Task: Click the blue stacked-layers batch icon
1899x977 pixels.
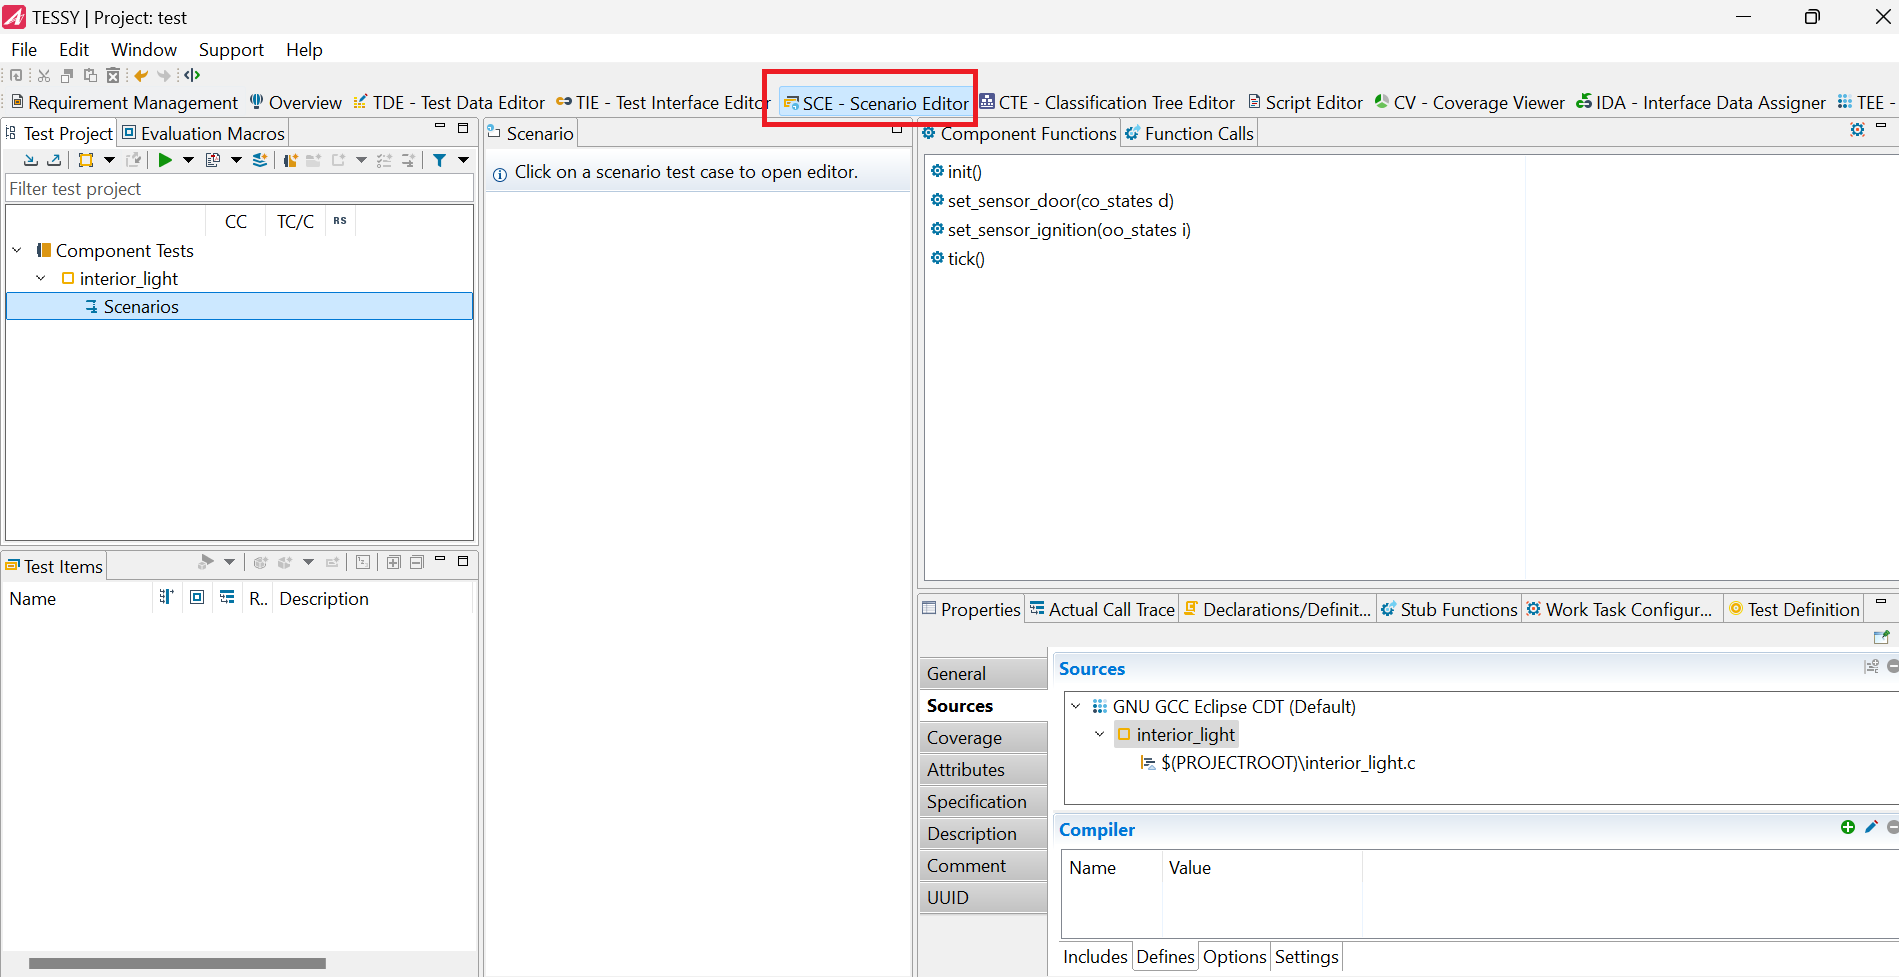Action: tap(260, 160)
